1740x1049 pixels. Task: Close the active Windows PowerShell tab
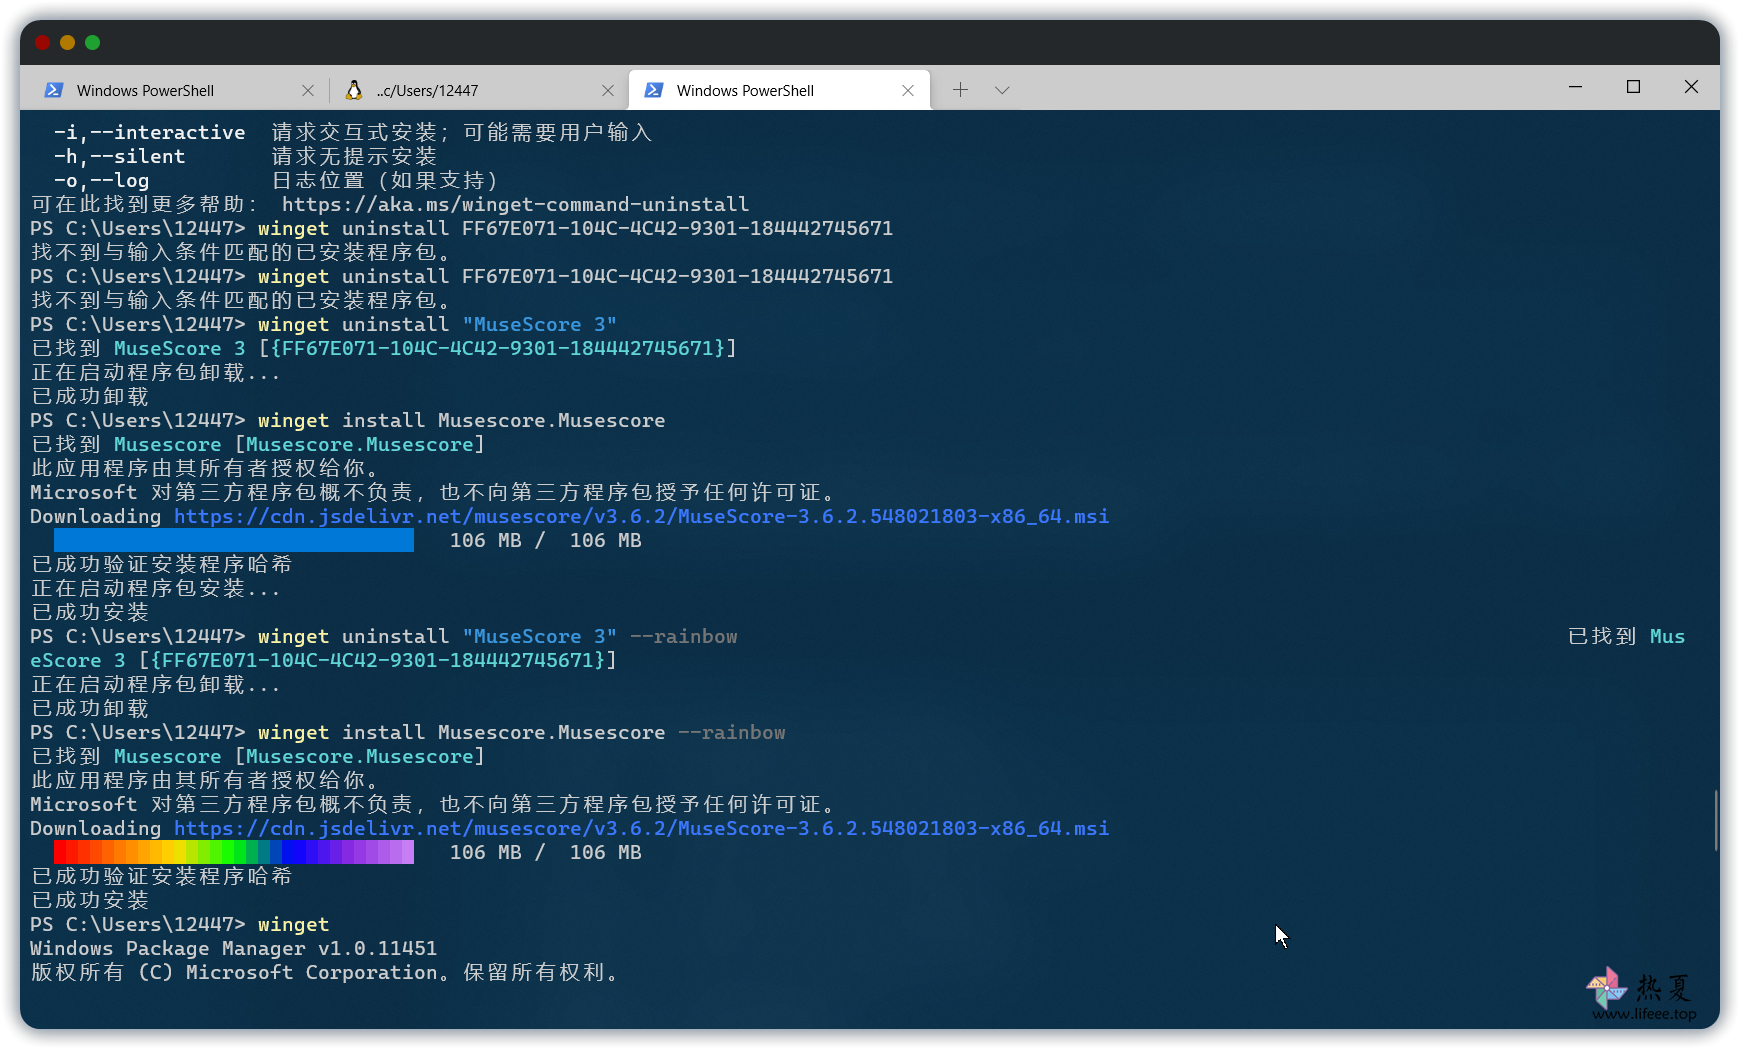(x=908, y=90)
